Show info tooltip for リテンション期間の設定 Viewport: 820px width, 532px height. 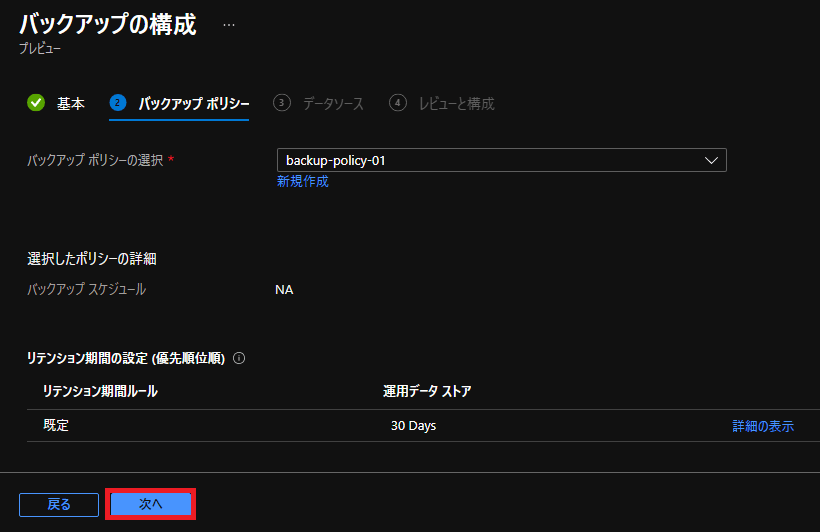click(239, 358)
